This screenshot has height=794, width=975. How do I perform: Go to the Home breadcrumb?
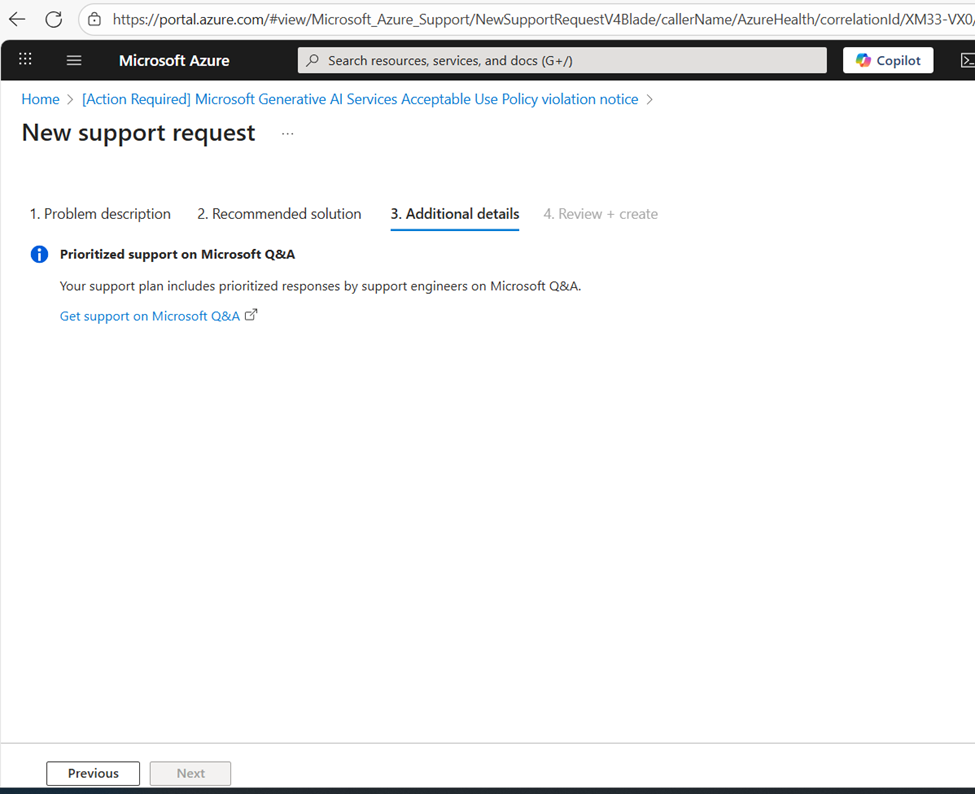coord(40,99)
